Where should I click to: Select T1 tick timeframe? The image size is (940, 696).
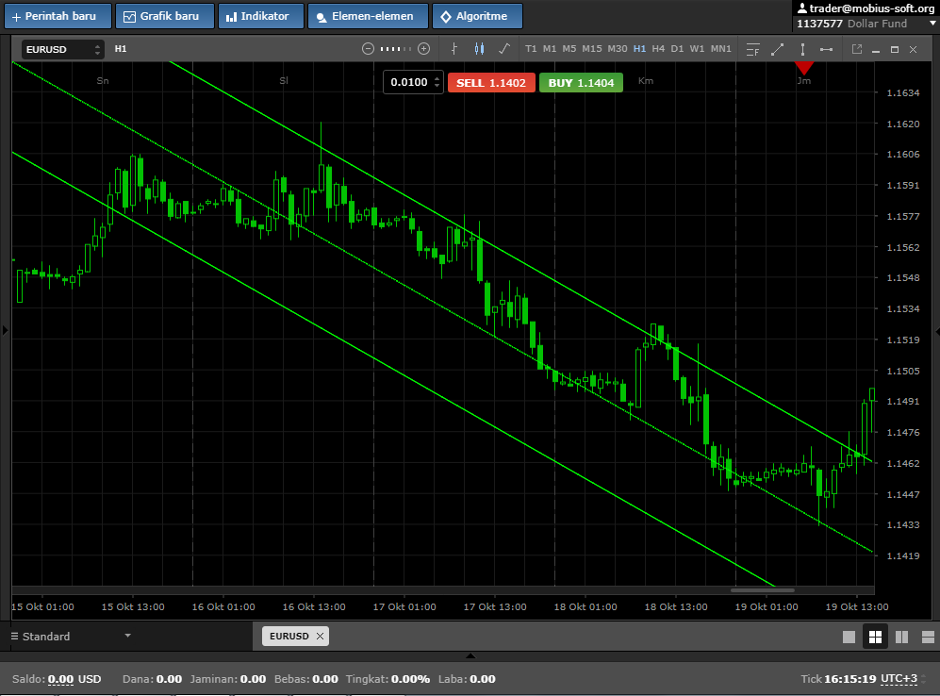[531, 49]
